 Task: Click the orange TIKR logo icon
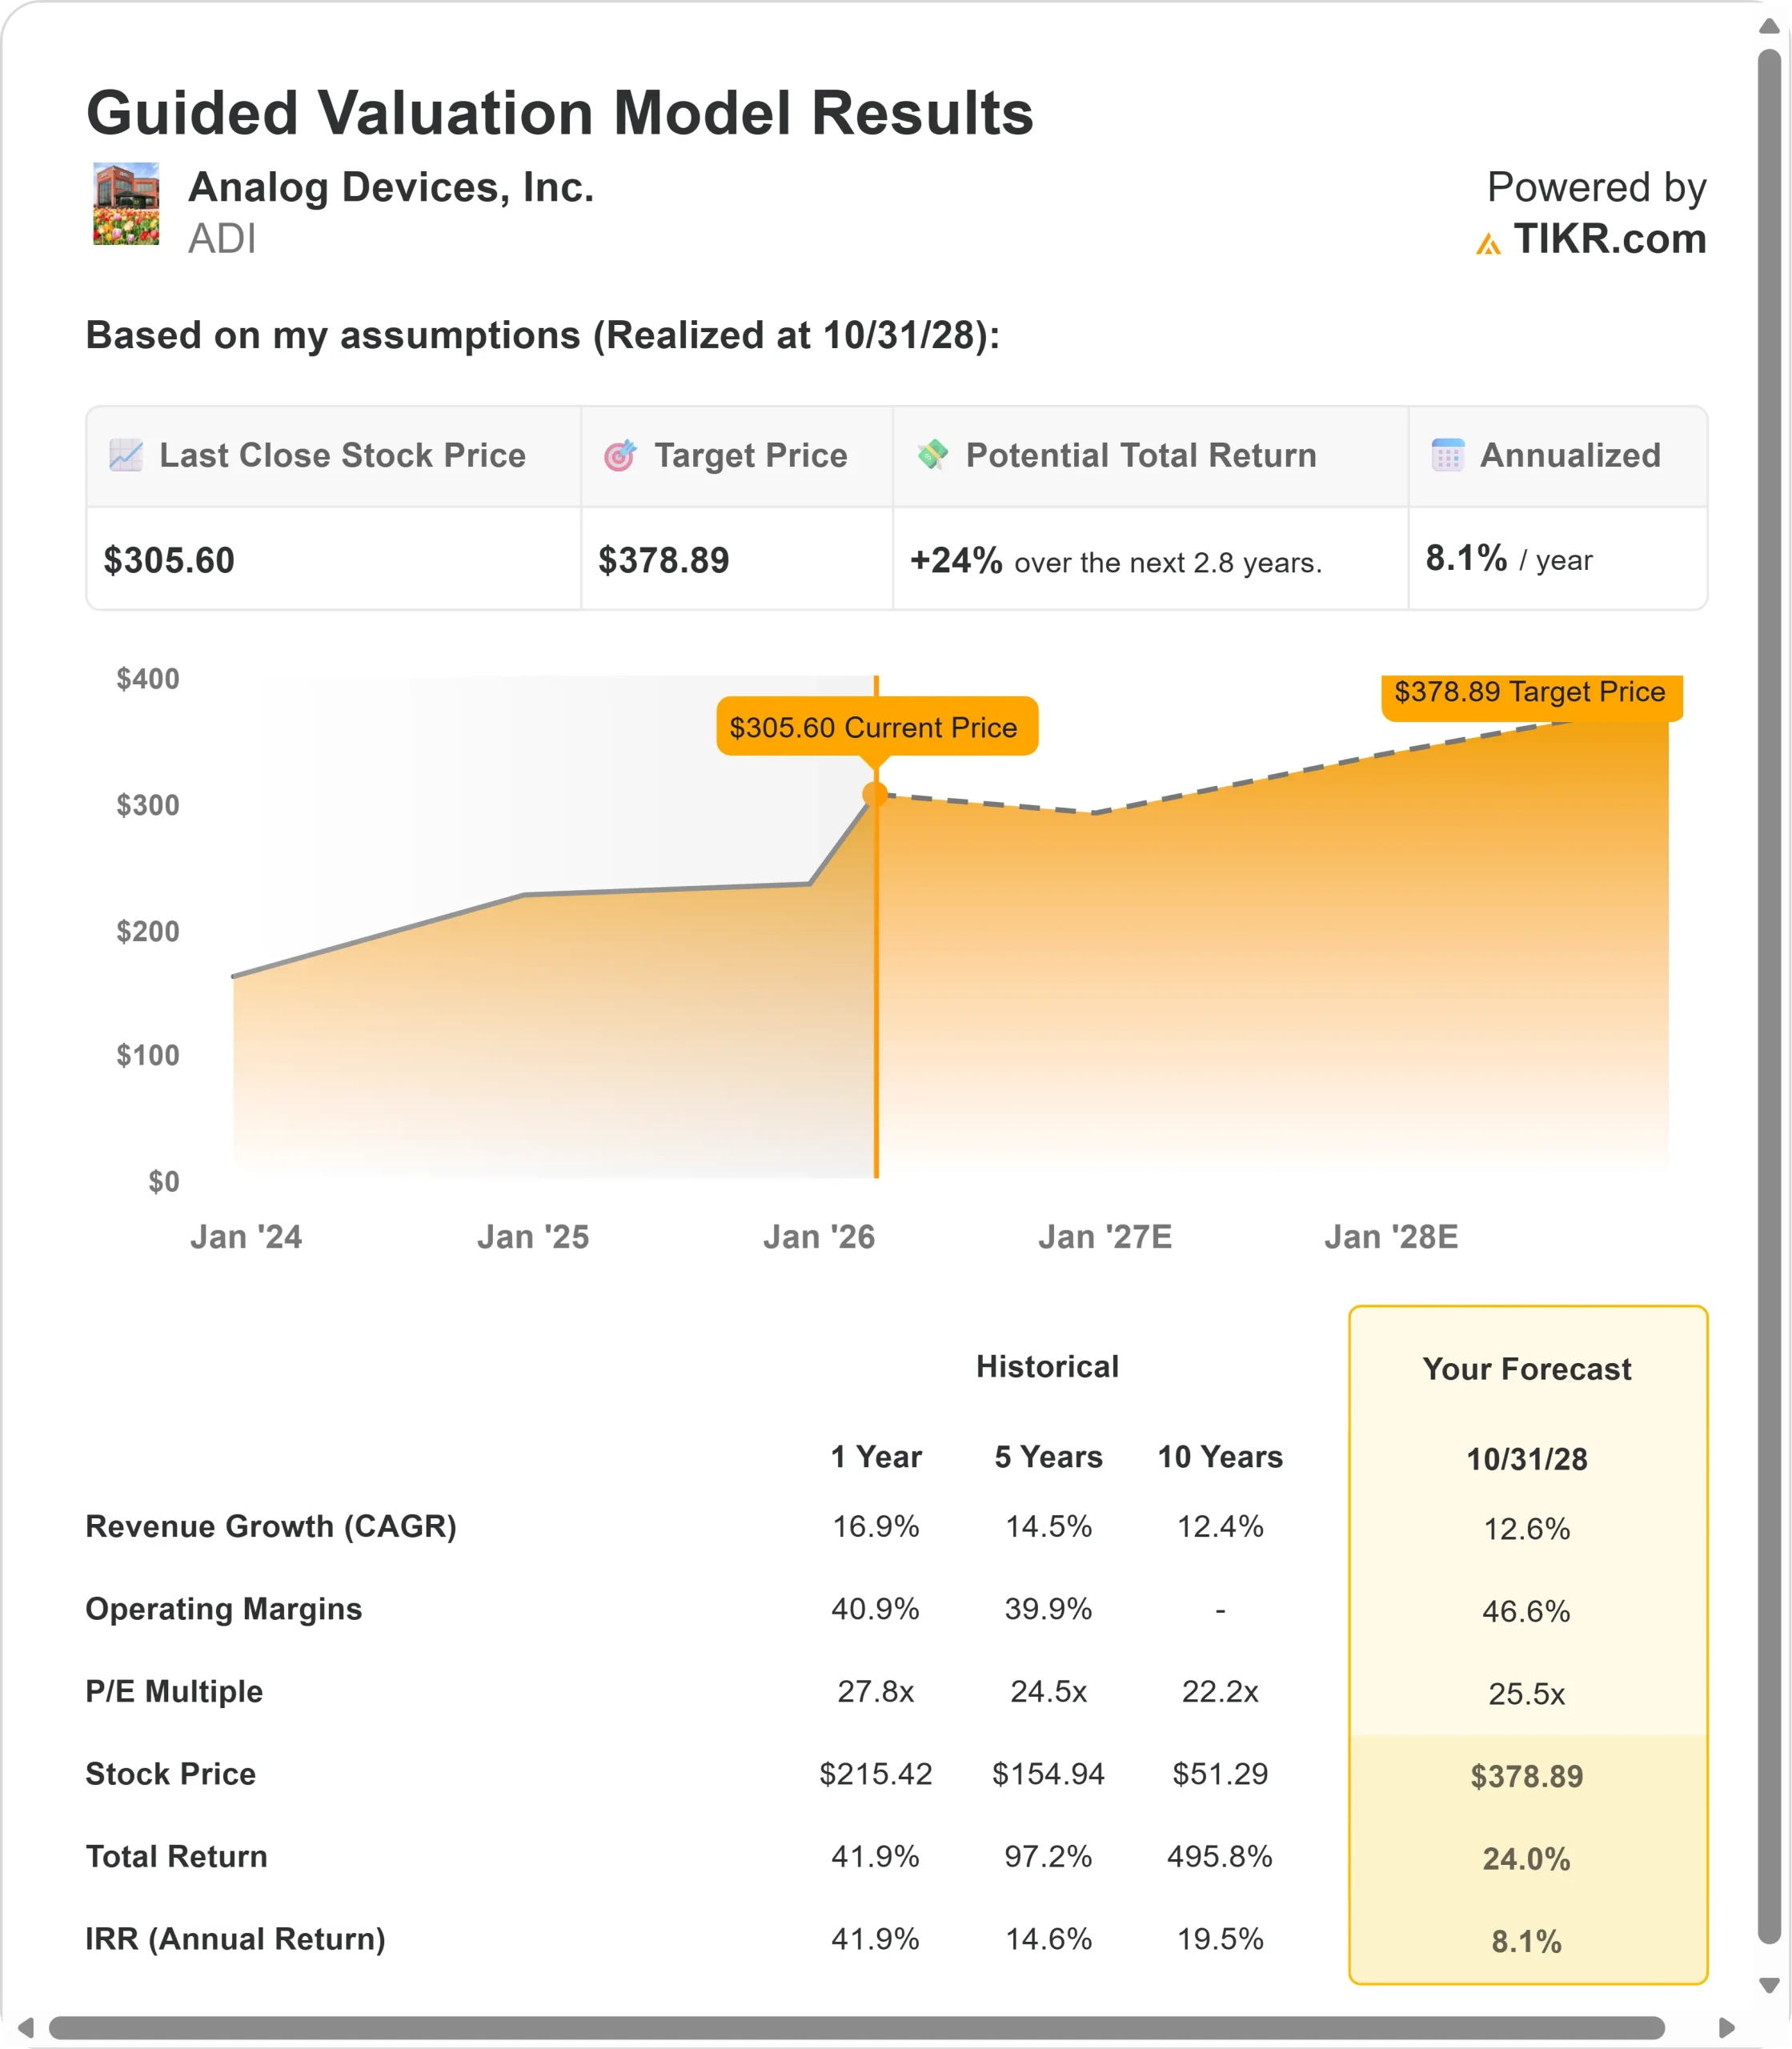pos(1488,243)
